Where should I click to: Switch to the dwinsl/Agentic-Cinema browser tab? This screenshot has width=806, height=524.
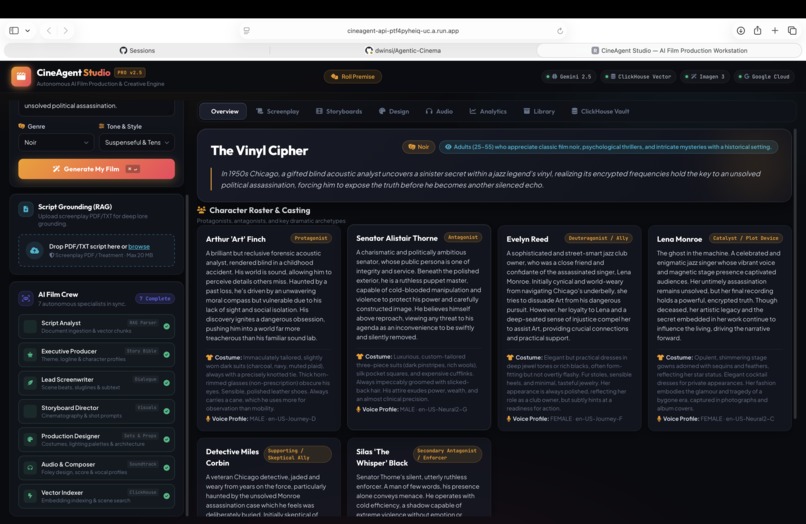403,50
